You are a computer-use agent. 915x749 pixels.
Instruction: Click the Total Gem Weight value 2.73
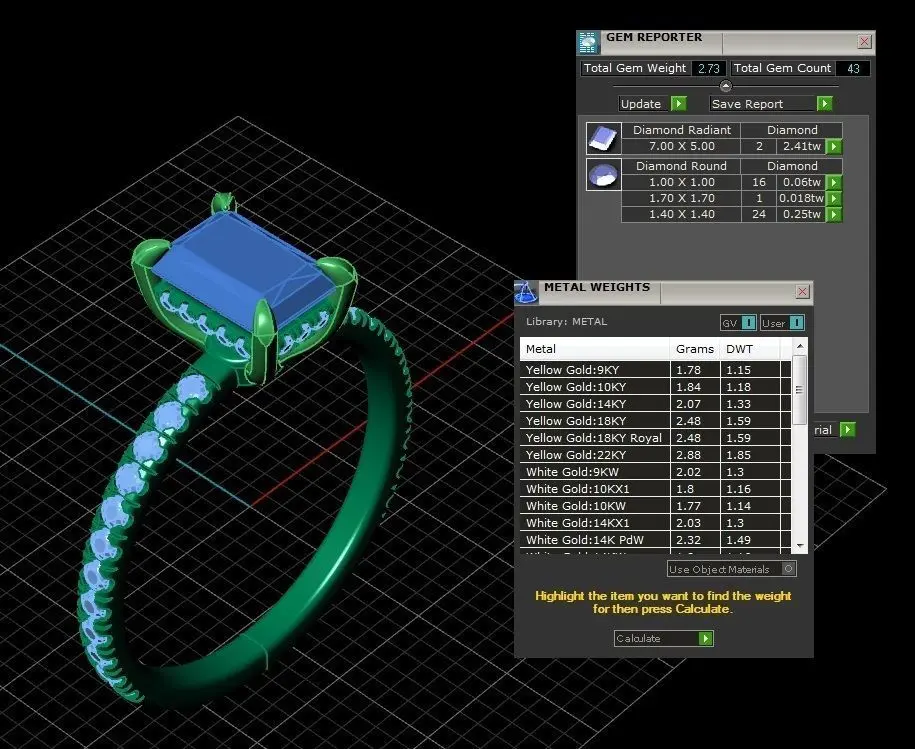coord(708,68)
